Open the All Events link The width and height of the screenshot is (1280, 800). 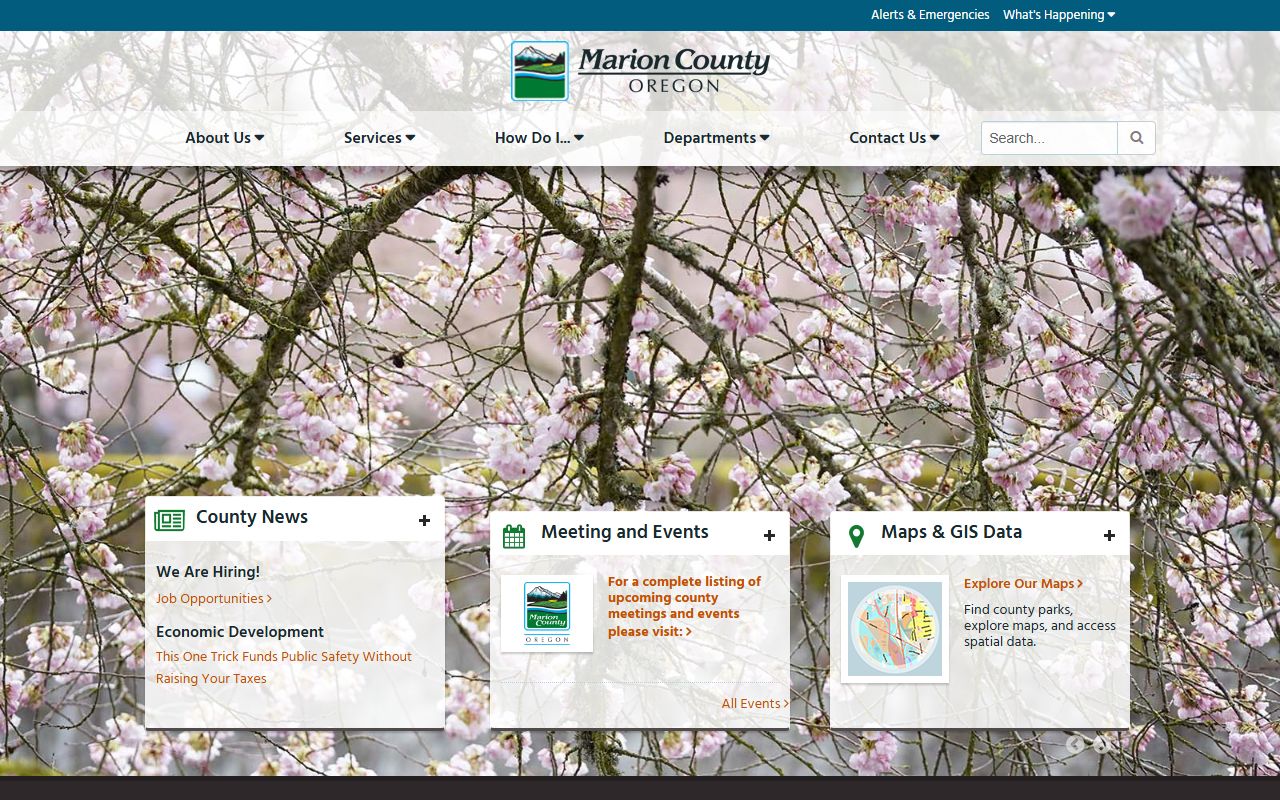tap(755, 704)
